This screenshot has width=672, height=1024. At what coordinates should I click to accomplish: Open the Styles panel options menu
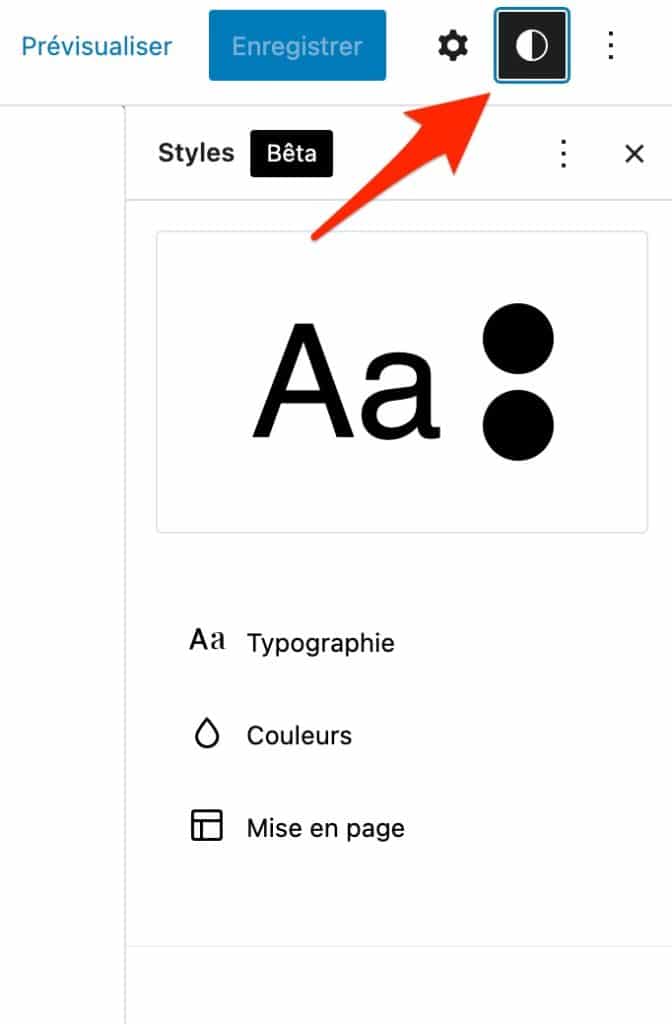tap(564, 154)
